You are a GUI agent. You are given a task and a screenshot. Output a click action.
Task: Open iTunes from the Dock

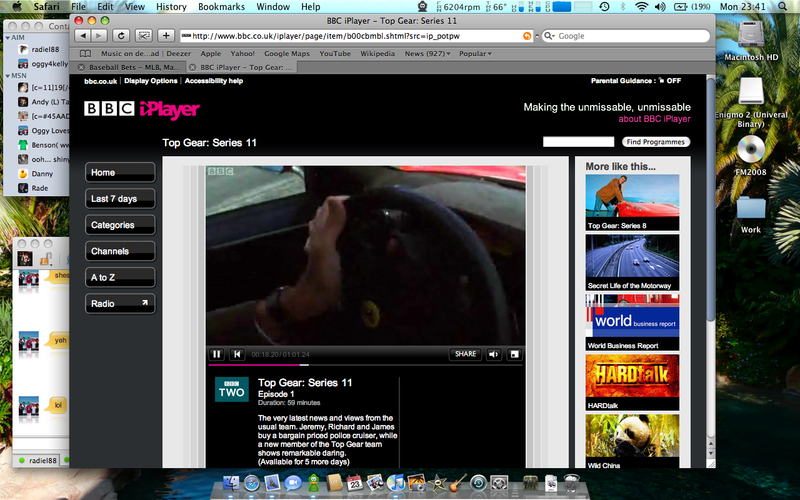(395, 482)
